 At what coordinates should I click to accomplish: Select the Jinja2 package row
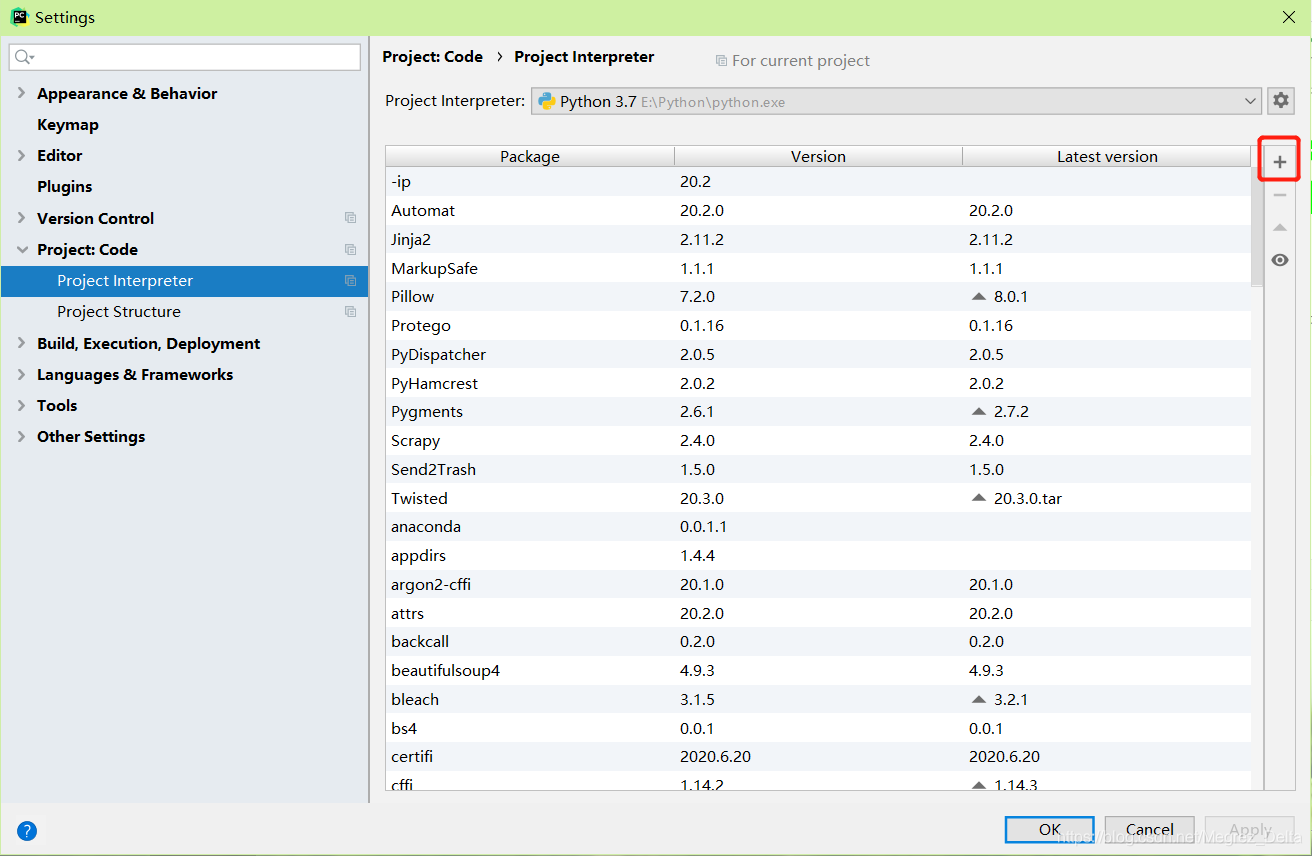click(818, 240)
